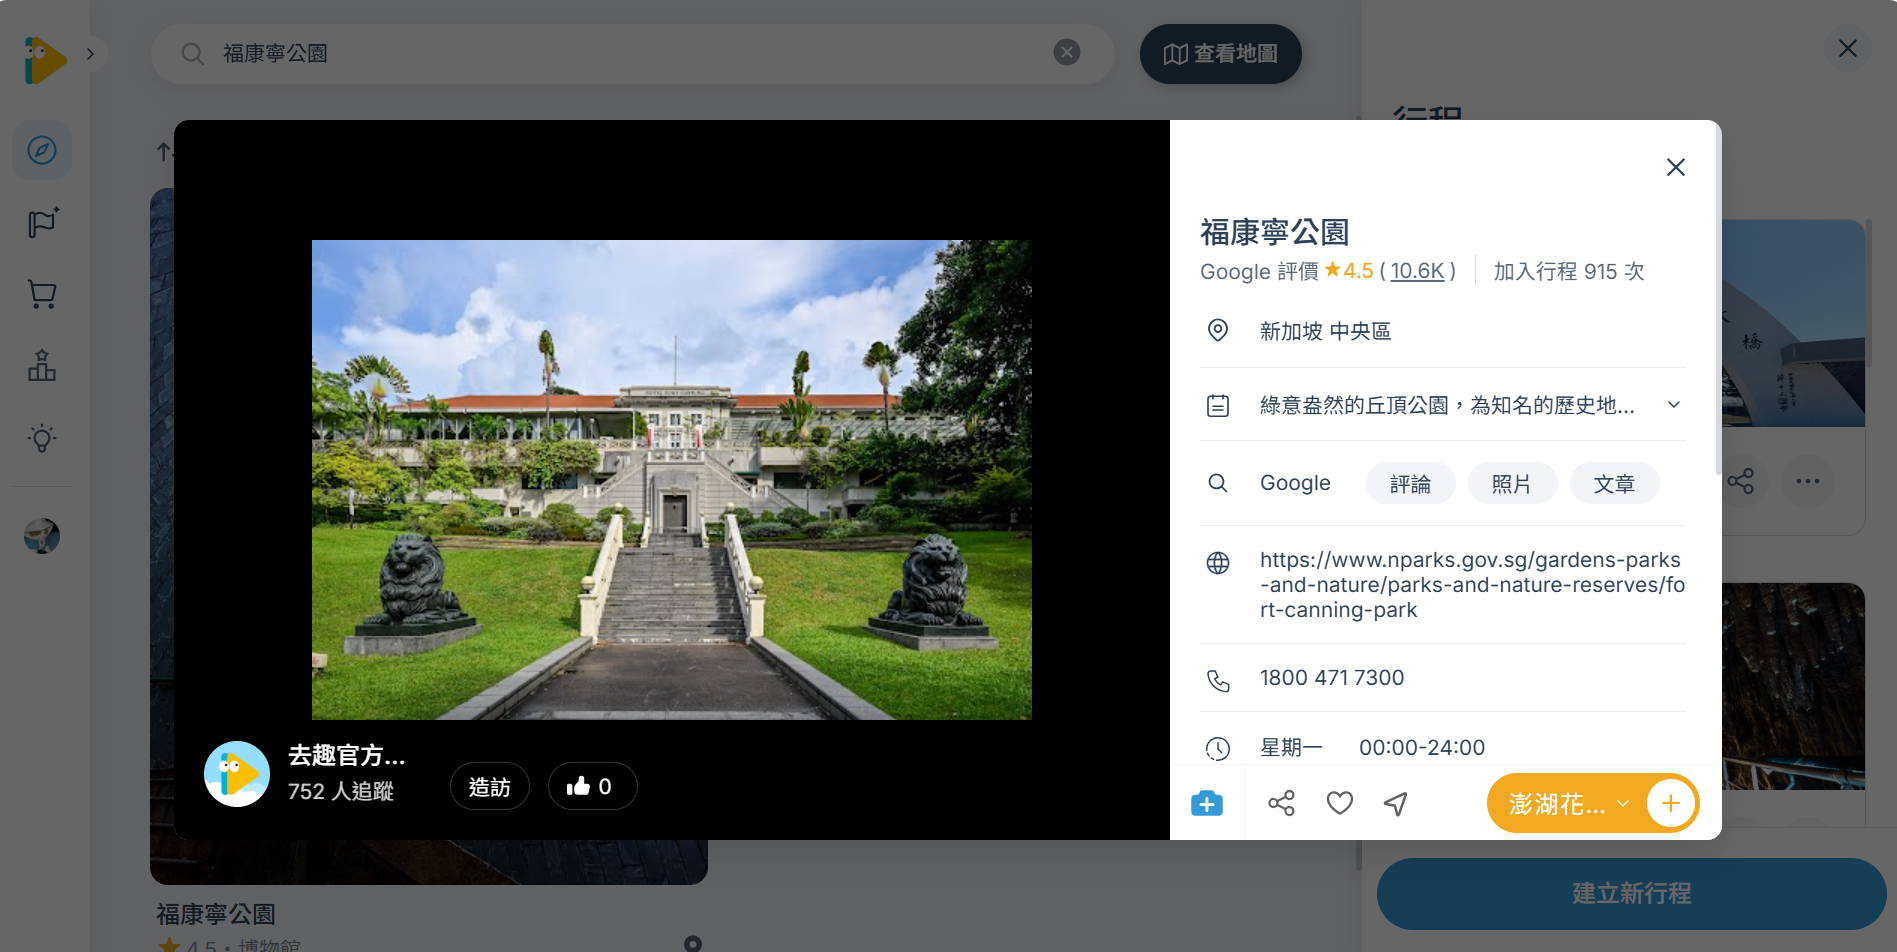Screen dimensions: 1897x952
Task: Close the 福康寧公園 detail dialog
Action: point(1676,167)
